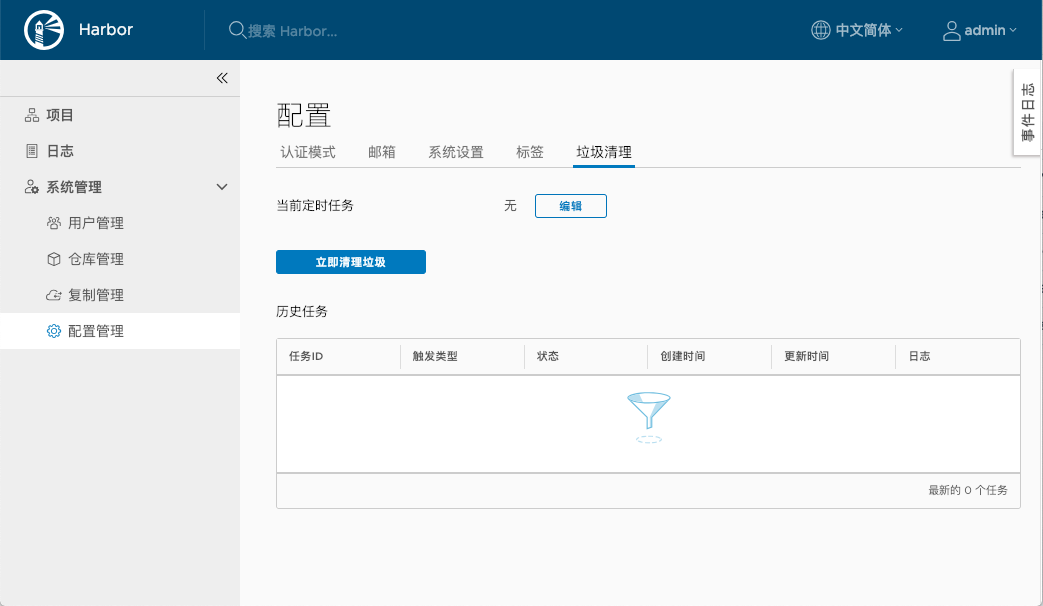Click the 复制管理 replication icon
The image size is (1043, 606).
[x=53, y=294]
